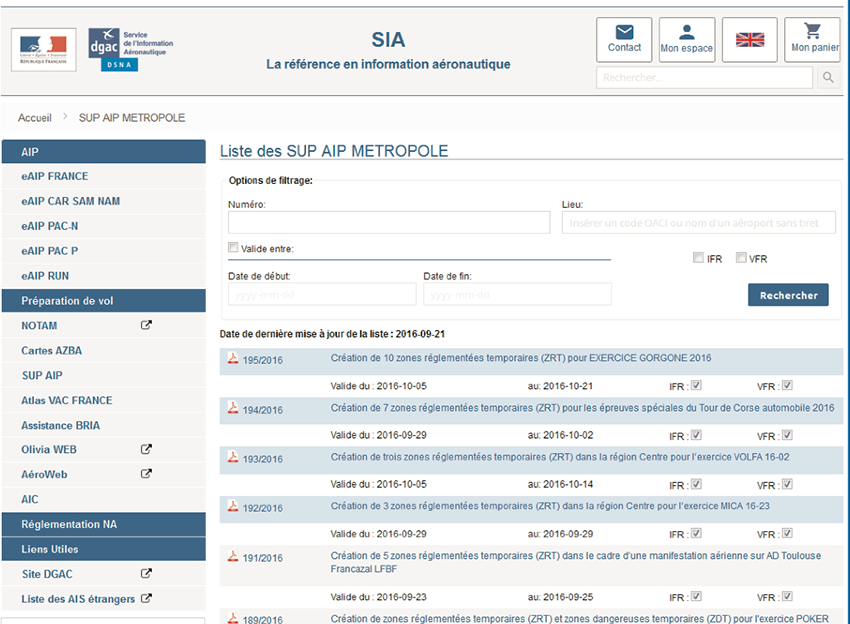This screenshot has height=624, width=850.
Task: Enable the Valide entre checkbox
Action: point(233,247)
